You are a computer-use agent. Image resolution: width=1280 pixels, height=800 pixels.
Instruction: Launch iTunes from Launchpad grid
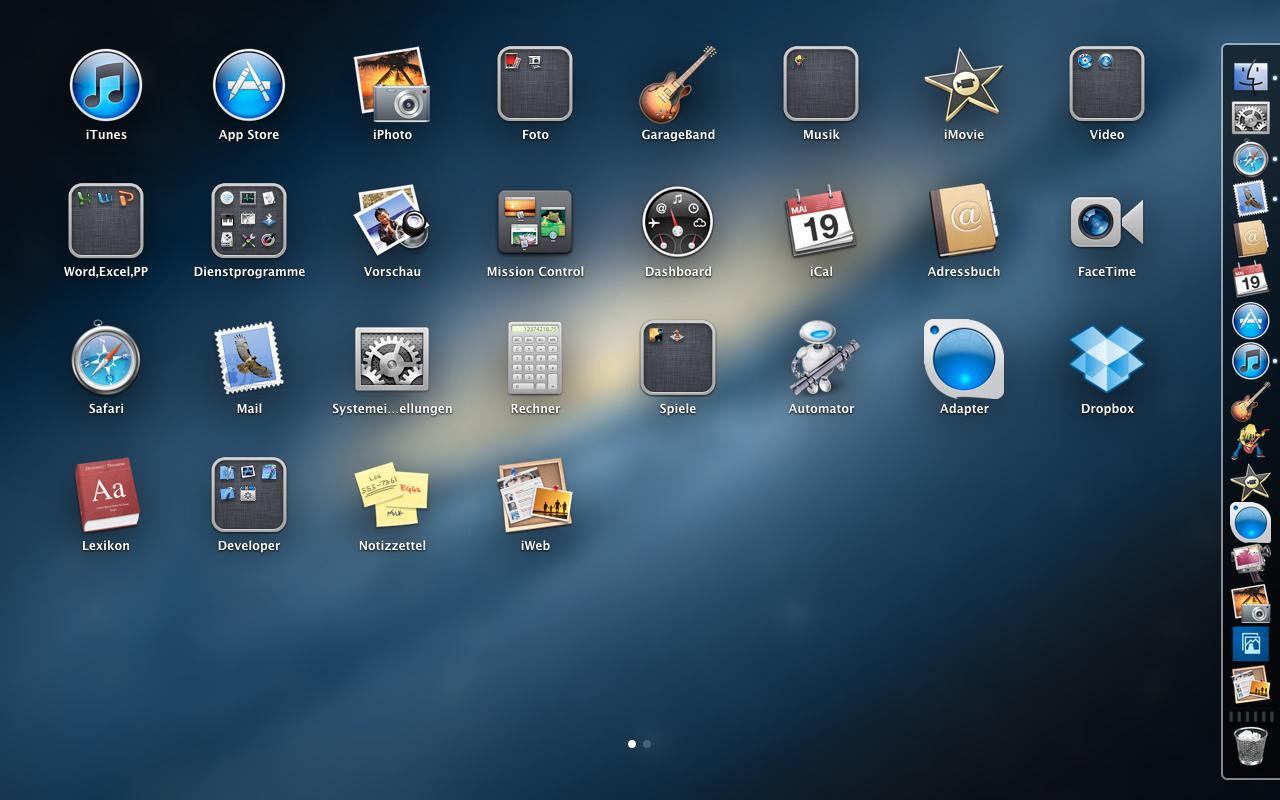coord(106,85)
